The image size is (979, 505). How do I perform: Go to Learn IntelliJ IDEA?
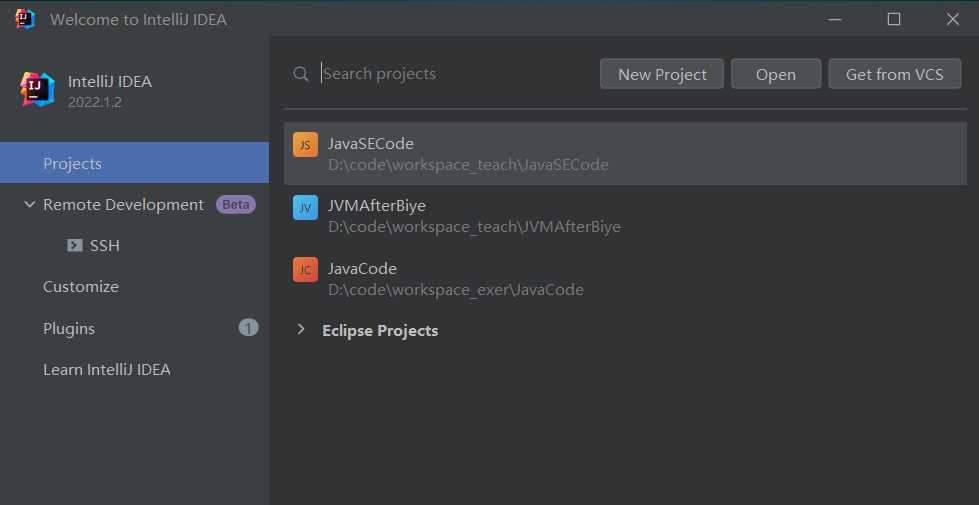pyautogui.click(x=107, y=370)
